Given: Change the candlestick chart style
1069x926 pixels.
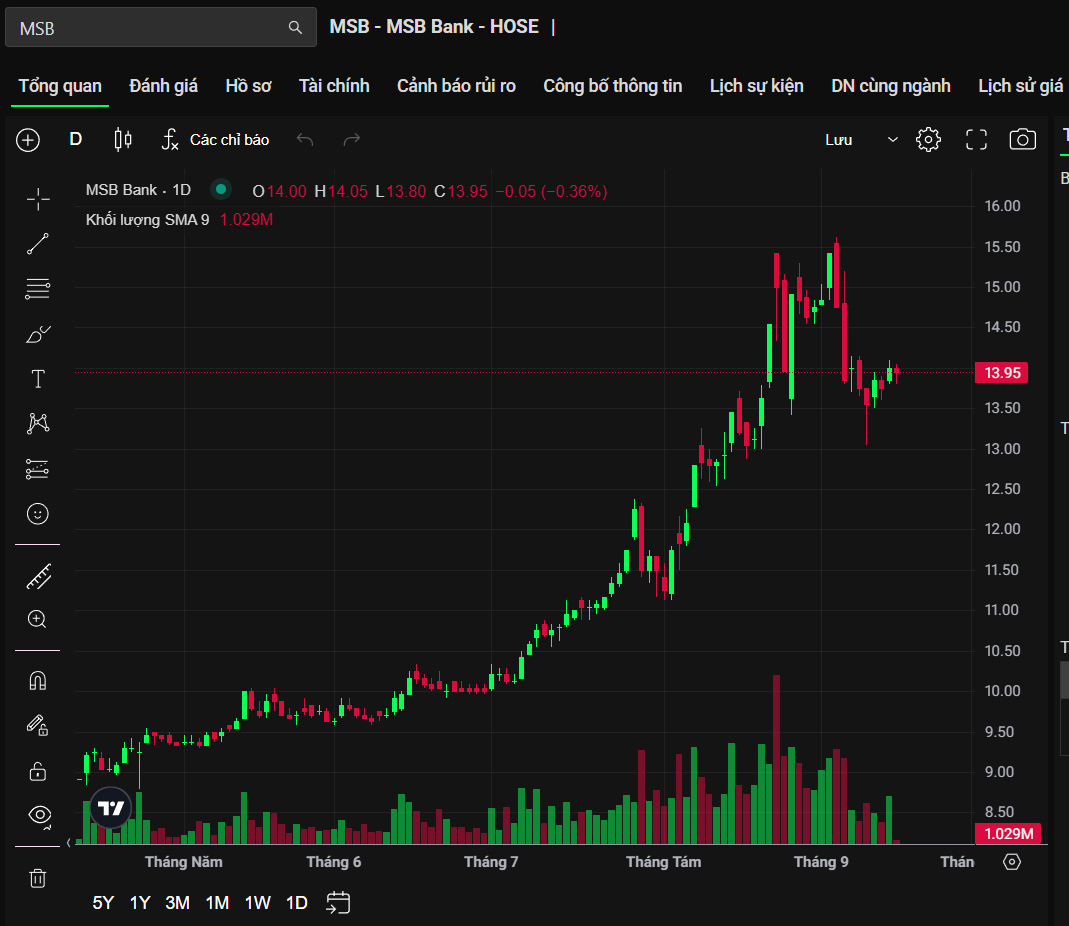Looking at the screenshot, I should coord(123,140).
